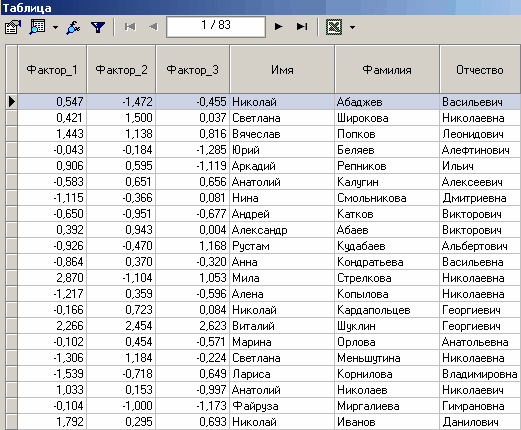
Task: Select surname Широкова
Action: coord(363,118)
